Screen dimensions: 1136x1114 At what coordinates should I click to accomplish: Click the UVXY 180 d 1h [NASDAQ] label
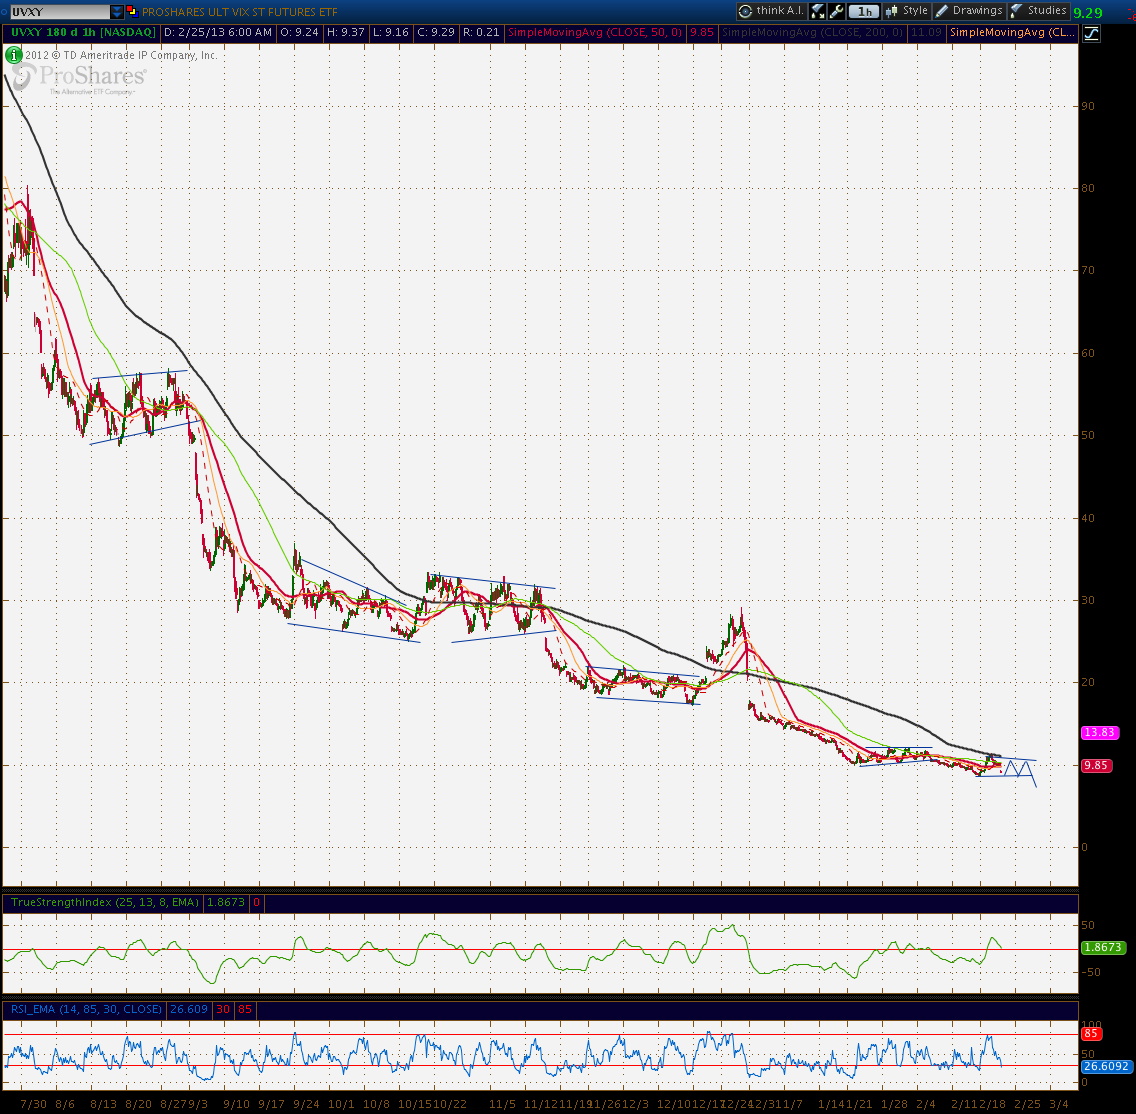tap(83, 33)
